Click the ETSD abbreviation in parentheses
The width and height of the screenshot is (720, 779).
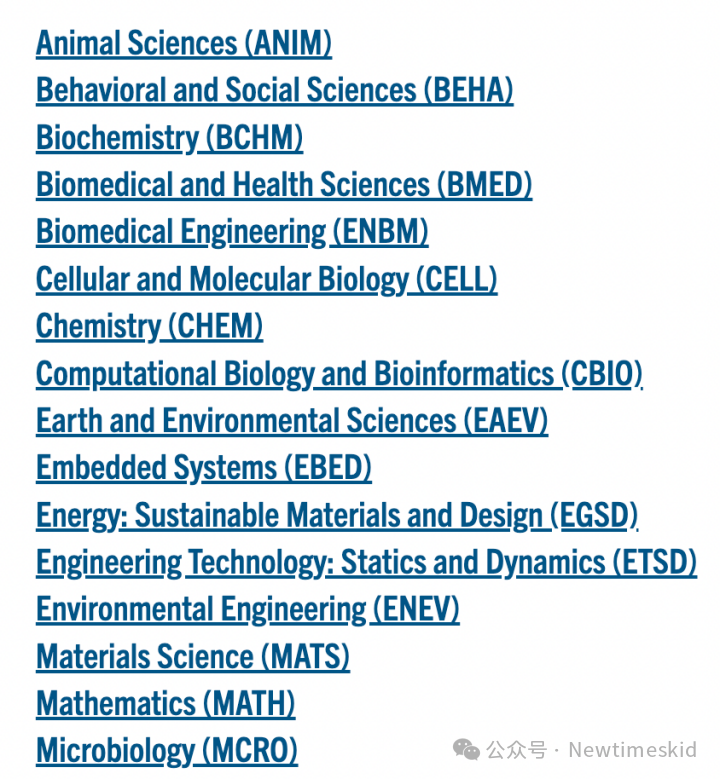point(655,562)
